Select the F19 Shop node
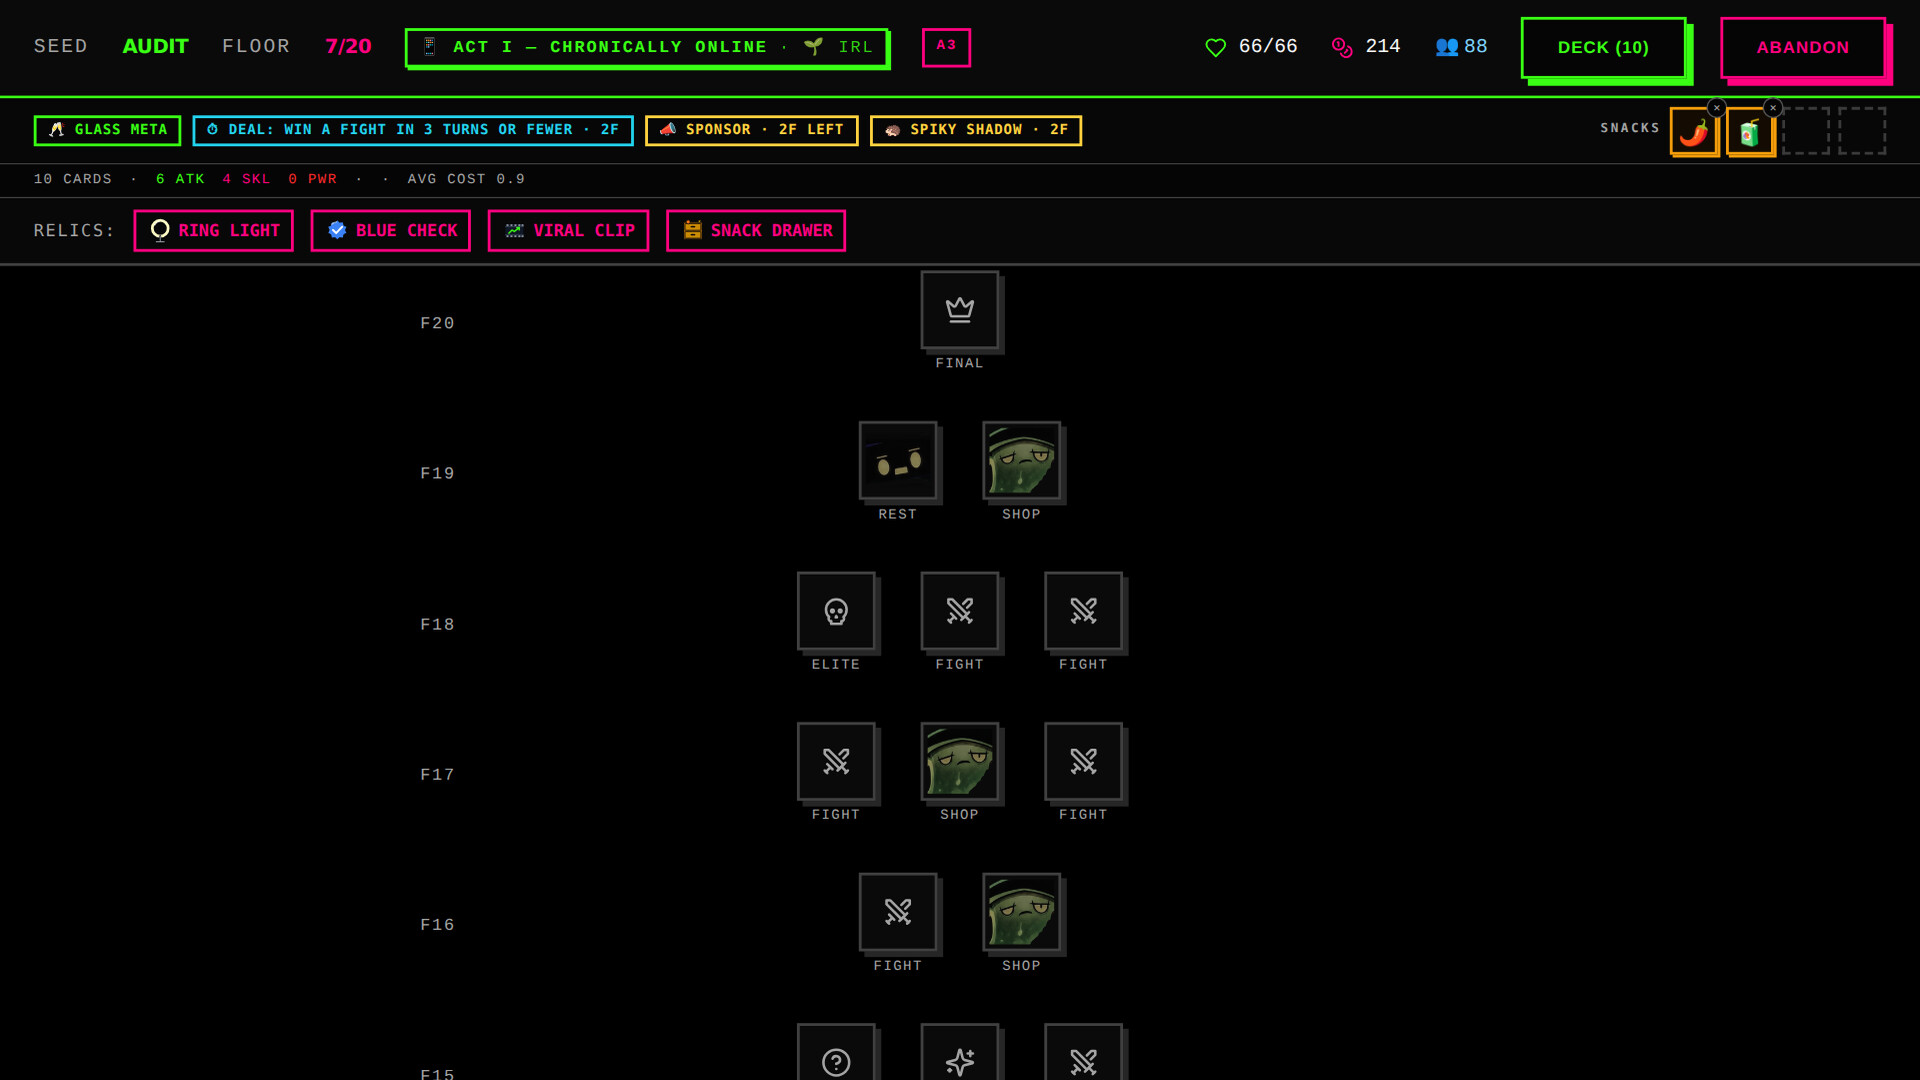This screenshot has height=1080, width=1920. pyautogui.click(x=1022, y=461)
